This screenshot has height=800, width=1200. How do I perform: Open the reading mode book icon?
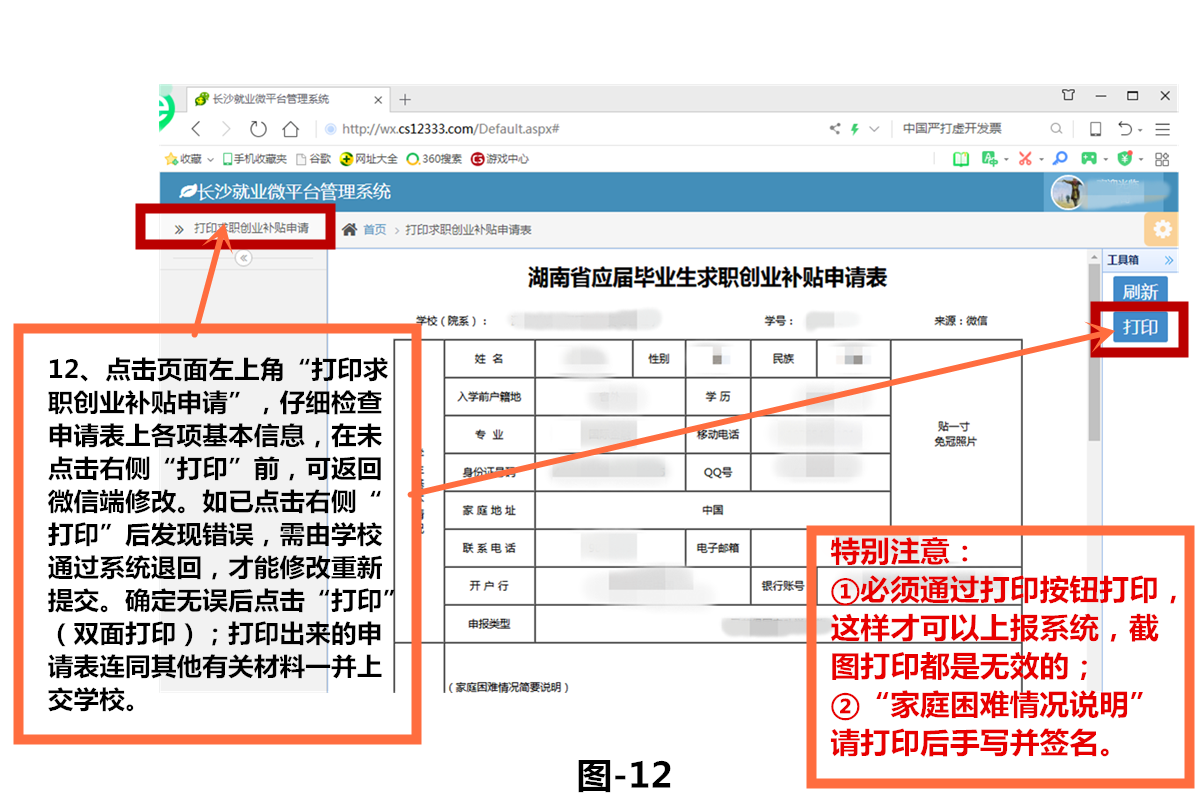pos(961,158)
